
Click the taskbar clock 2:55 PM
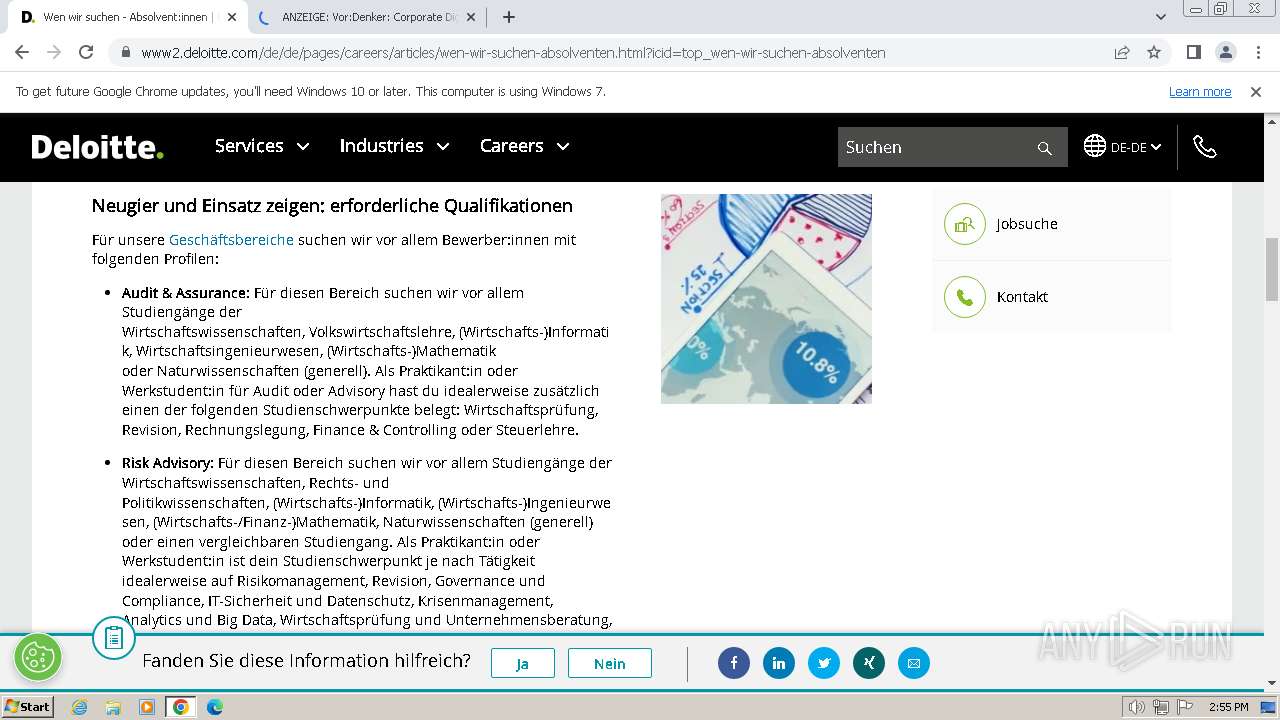[x=1228, y=707]
